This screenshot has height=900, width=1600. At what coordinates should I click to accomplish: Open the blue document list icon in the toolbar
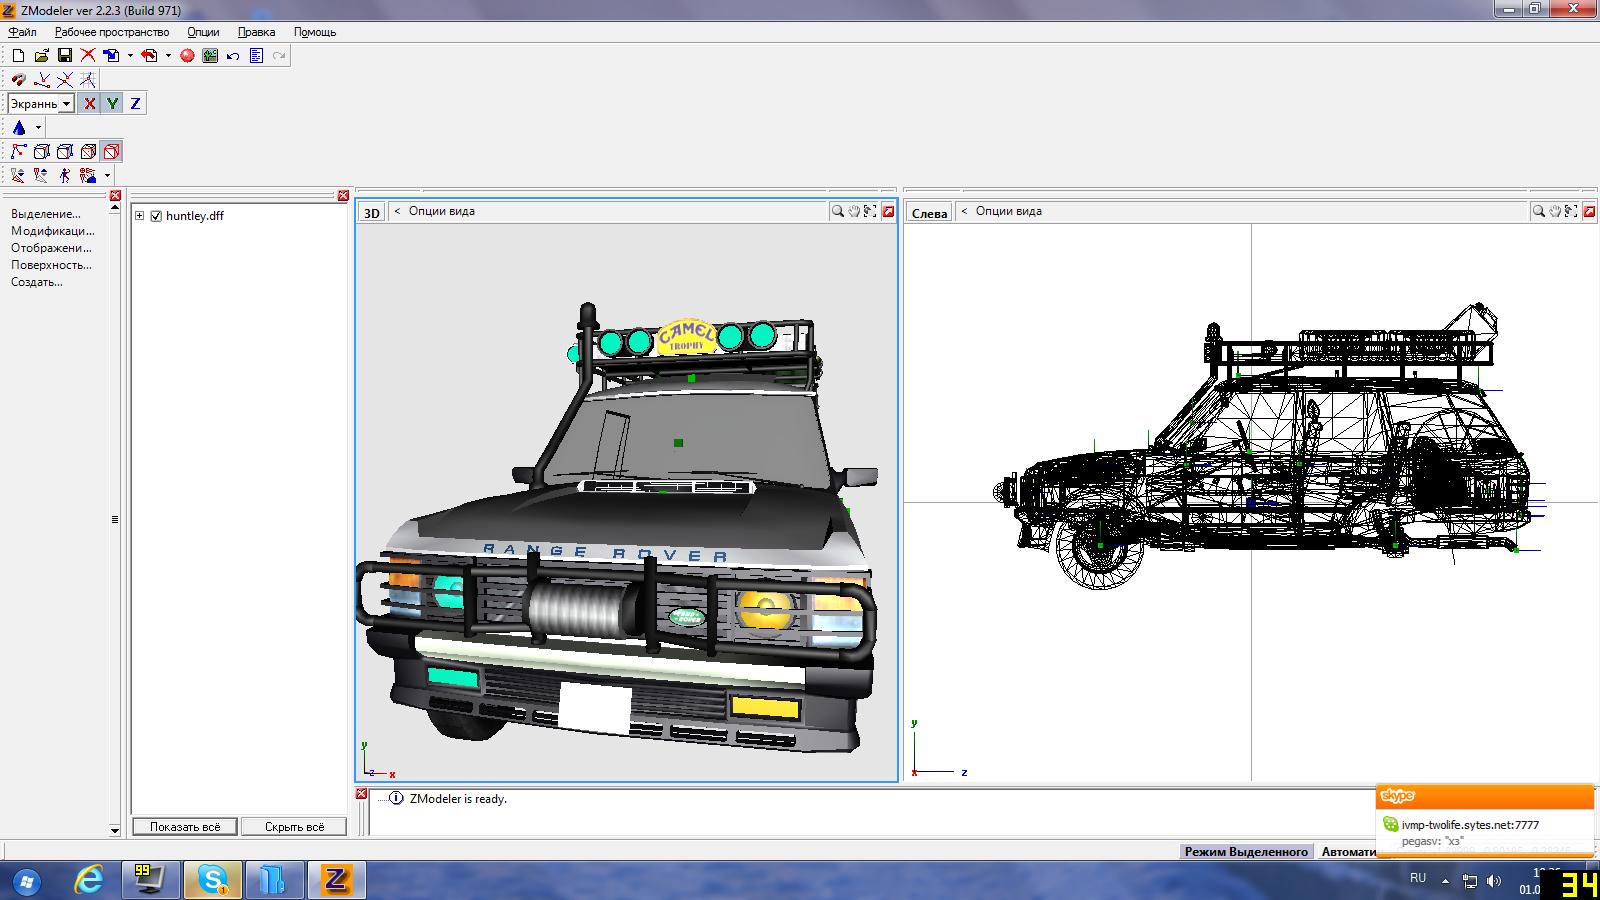point(256,56)
